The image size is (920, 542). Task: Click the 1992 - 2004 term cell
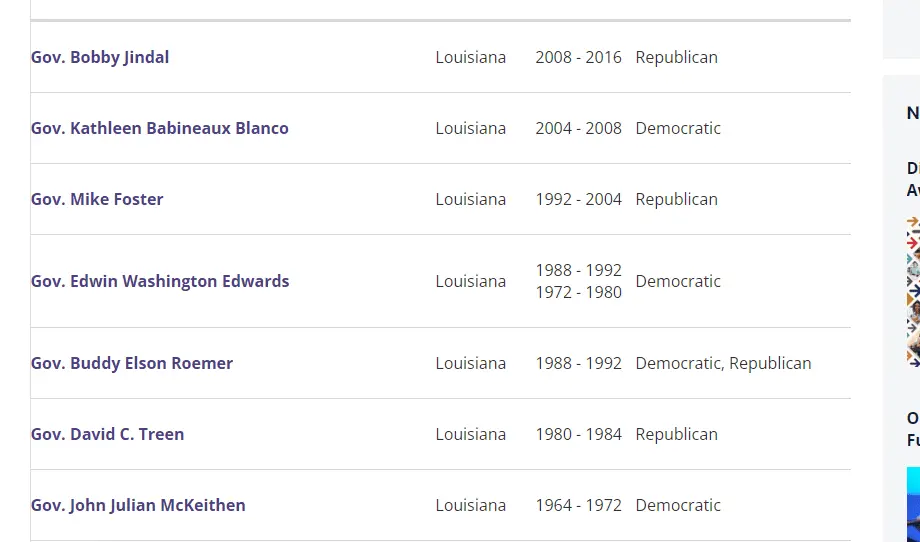click(x=578, y=199)
